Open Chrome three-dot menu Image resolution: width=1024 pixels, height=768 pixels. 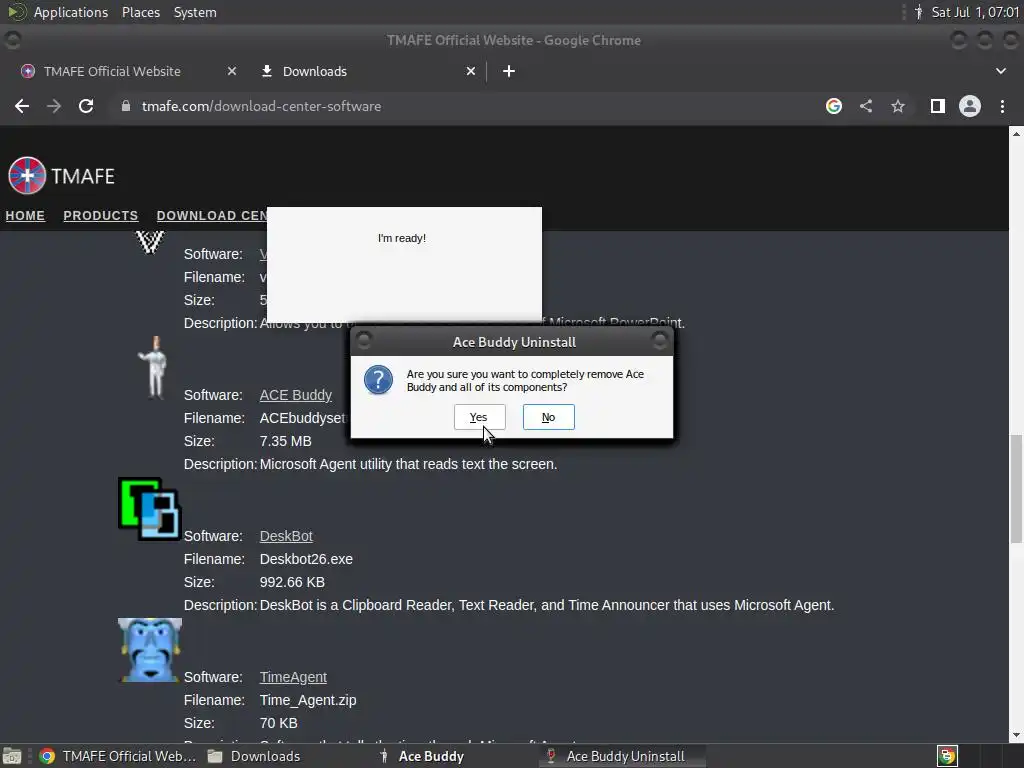pyautogui.click(x=1002, y=106)
